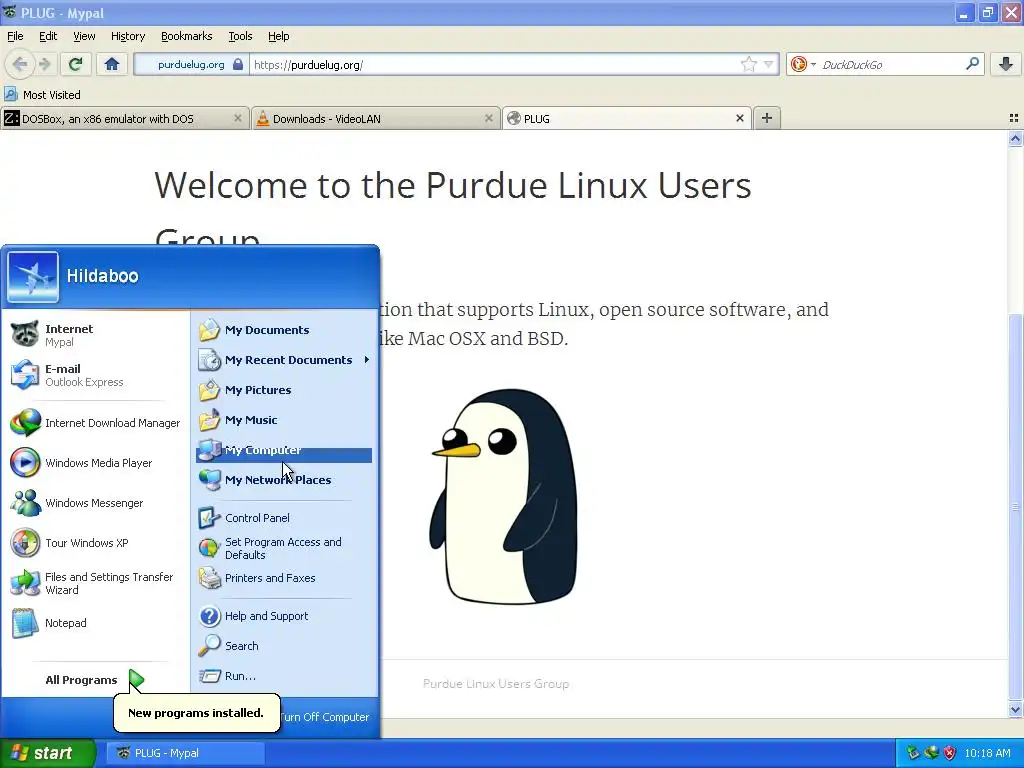1024x768 pixels.
Task: Open My Network Places
Action: point(283,480)
